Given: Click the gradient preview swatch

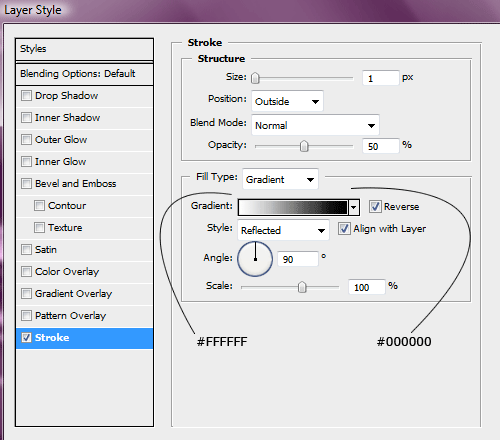Looking at the screenshot, I should point(293,207).
